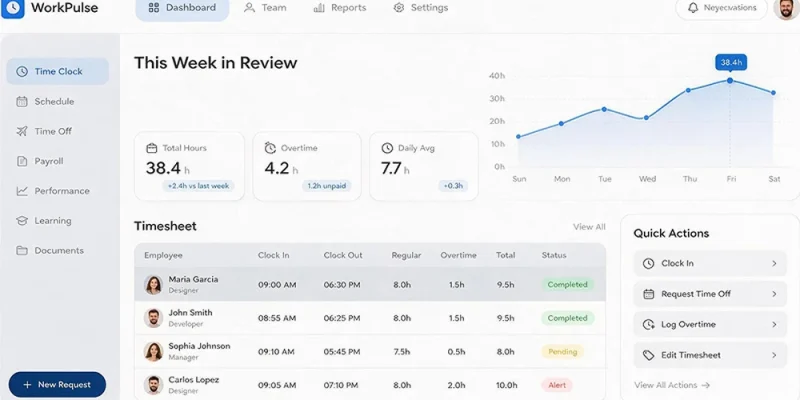
Task: Open Time Off airplane icon
Action: [x=21, y=131]
